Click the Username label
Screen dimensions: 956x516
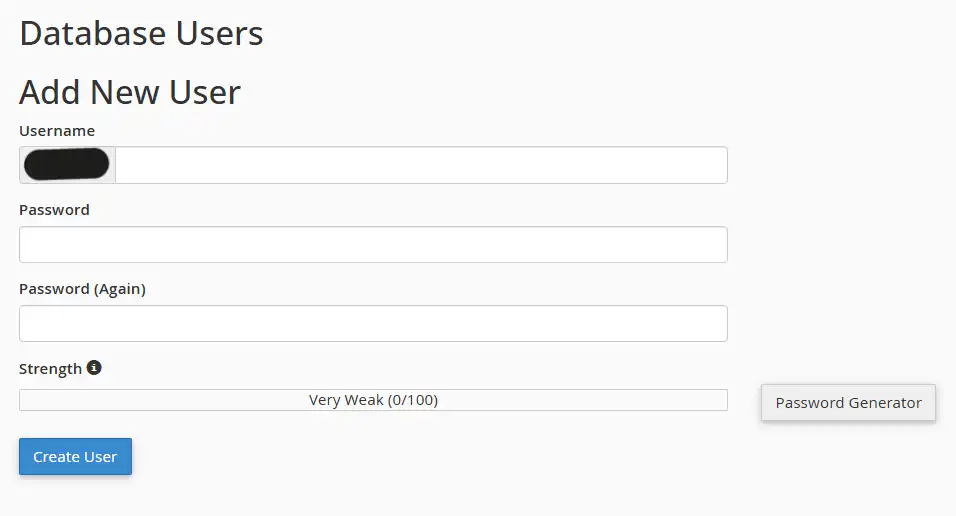[57, 131]
